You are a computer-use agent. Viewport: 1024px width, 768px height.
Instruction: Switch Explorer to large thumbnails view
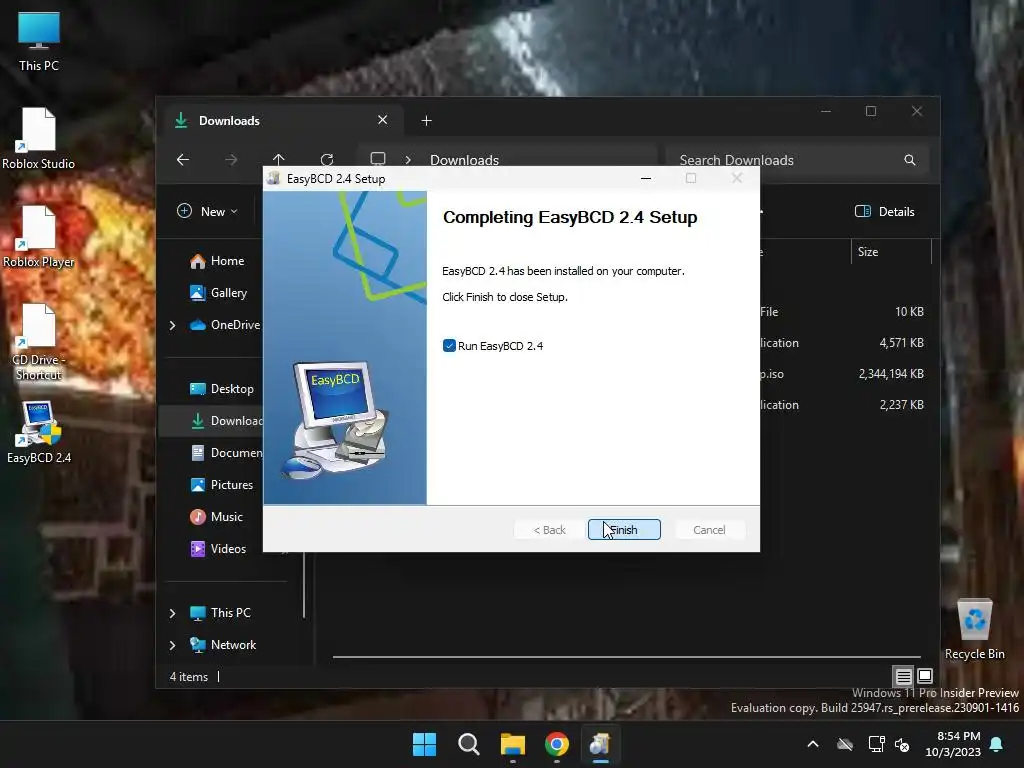925,676
